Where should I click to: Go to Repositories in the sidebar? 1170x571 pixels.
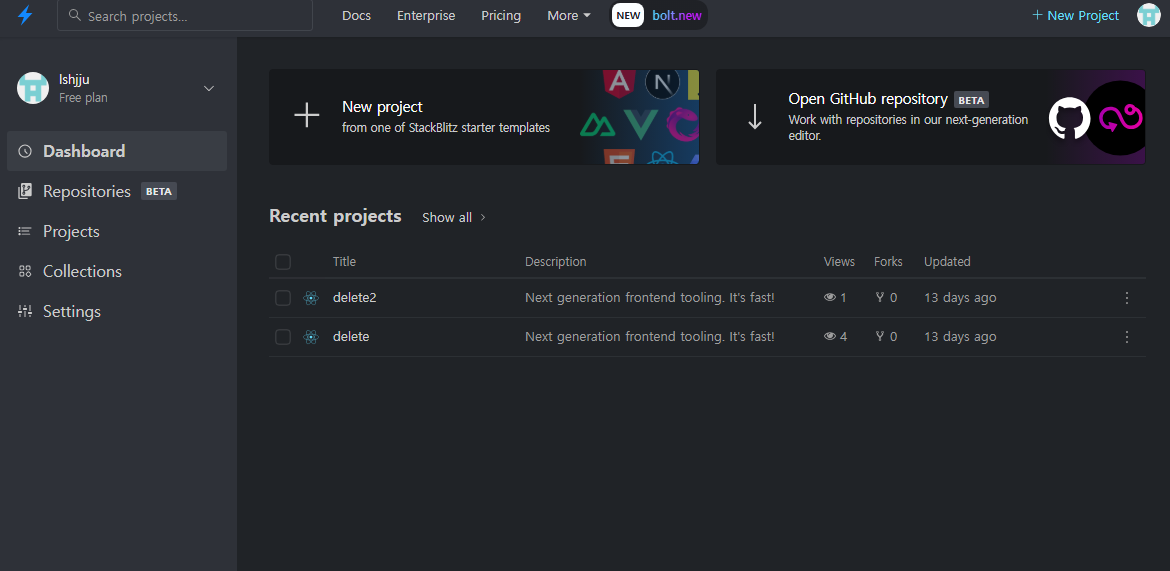117,191
